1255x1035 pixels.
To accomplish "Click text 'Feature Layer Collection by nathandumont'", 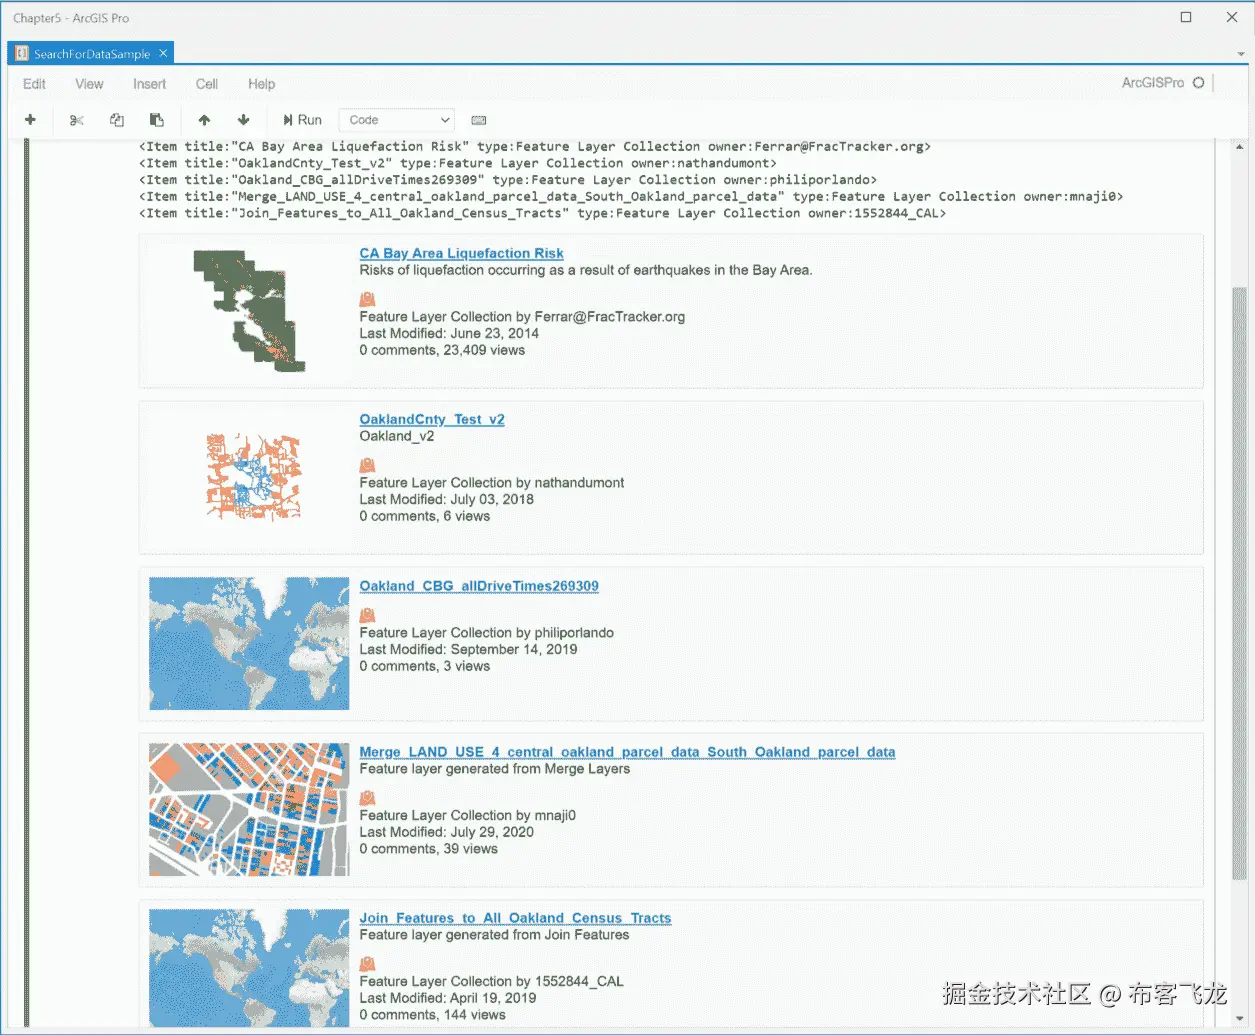I will [x=492, y=482].
